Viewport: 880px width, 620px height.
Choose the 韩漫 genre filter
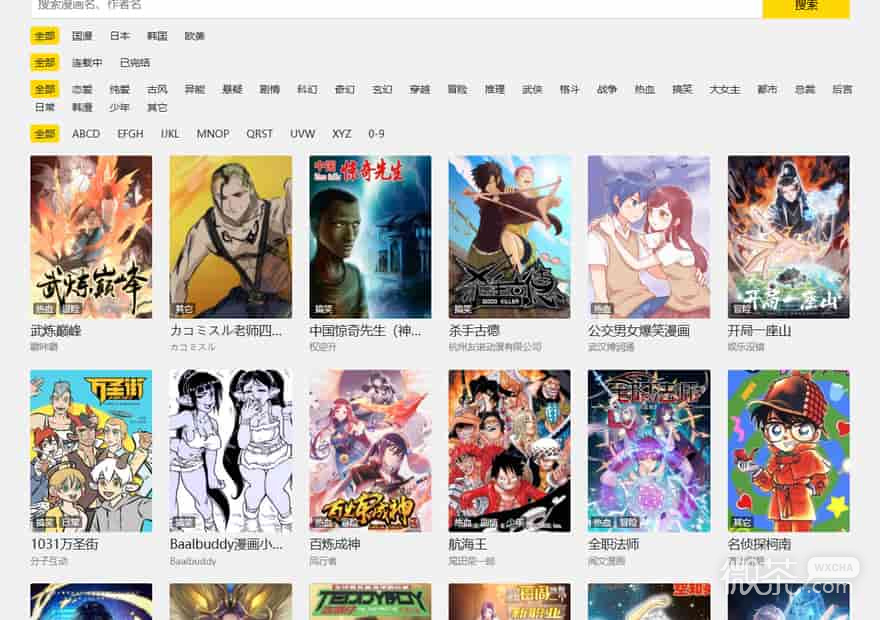point(82,107)
